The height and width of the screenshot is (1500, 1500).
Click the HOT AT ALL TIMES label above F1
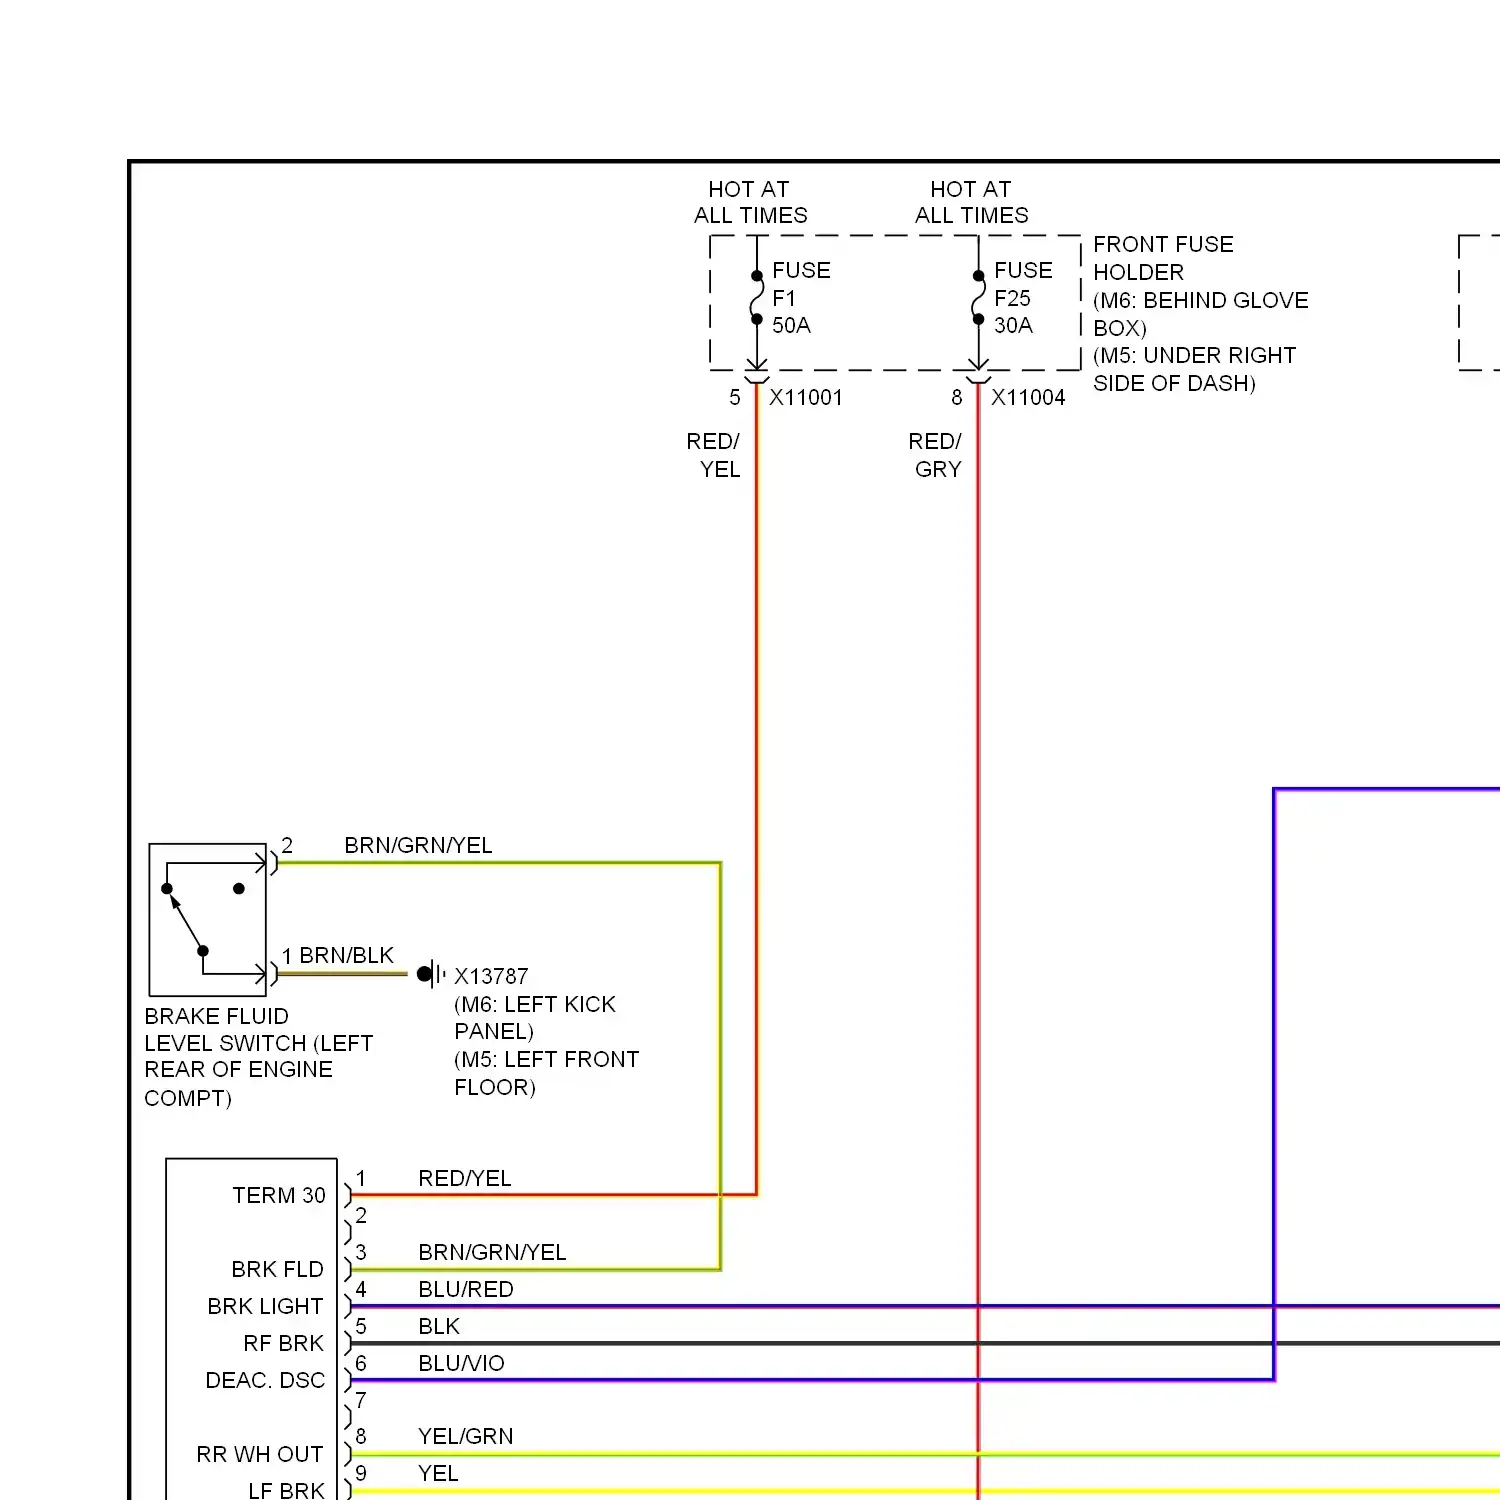[x=750, y=202]
